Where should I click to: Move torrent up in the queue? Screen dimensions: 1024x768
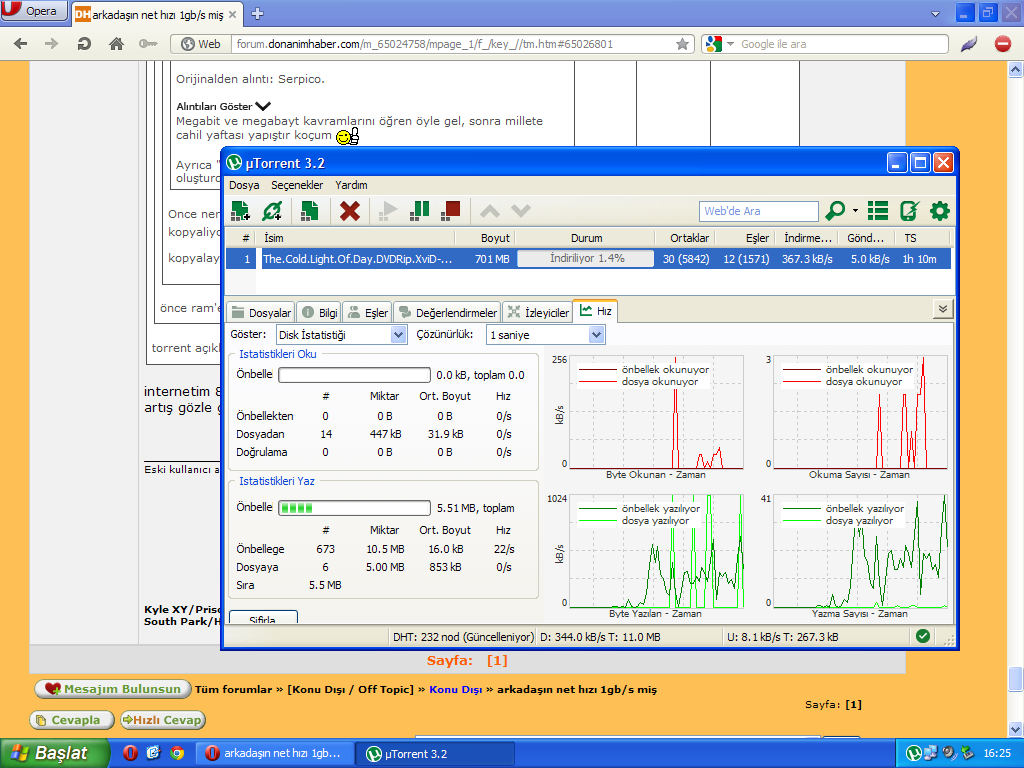pos(490,211)
